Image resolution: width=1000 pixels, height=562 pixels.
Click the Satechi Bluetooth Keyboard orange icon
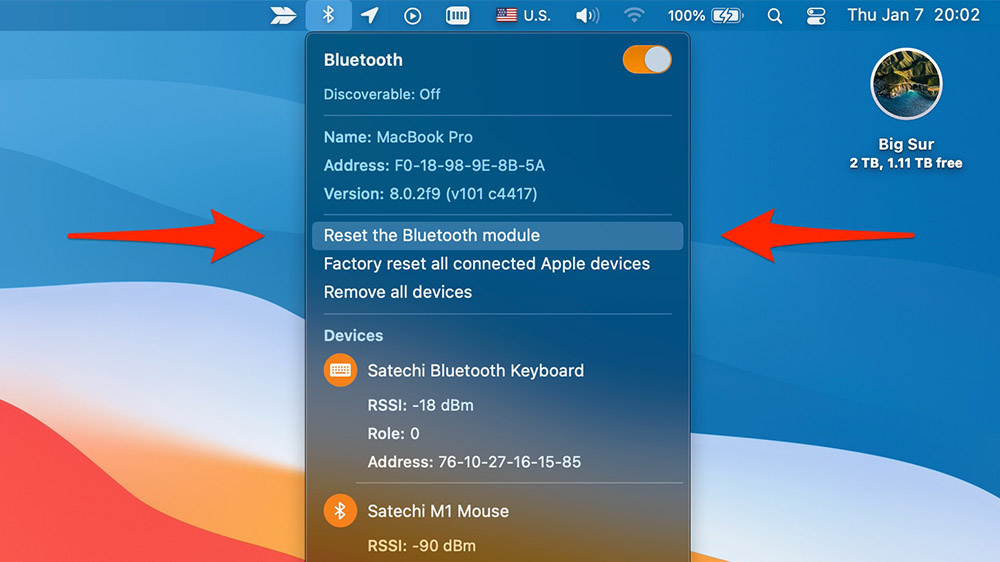(x=340, y=371)
